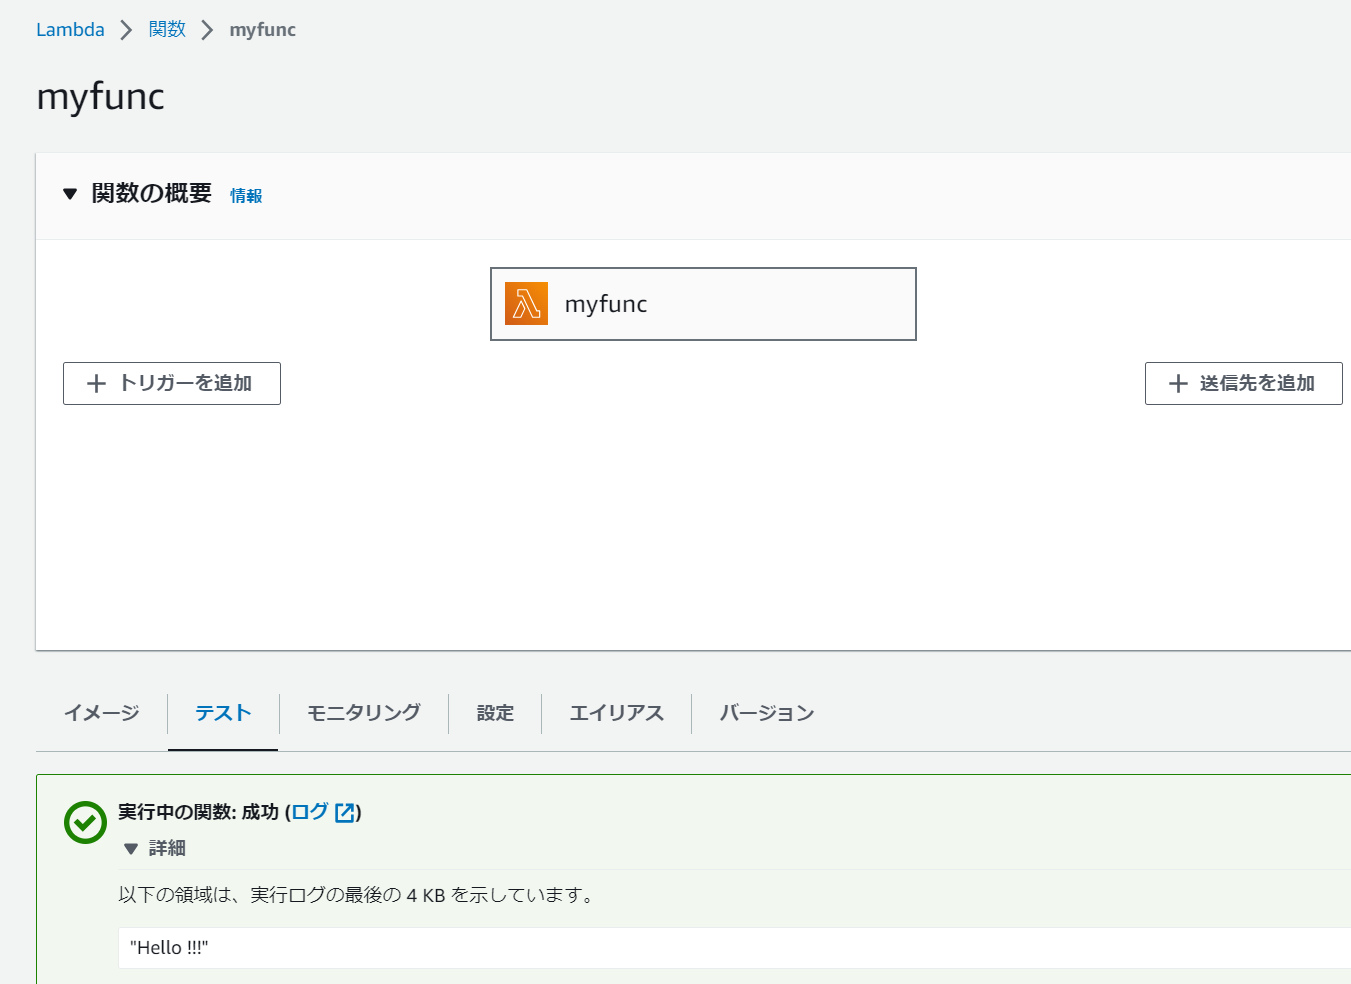
Task: Click the myfunc page heading
Action: (100, 97)
